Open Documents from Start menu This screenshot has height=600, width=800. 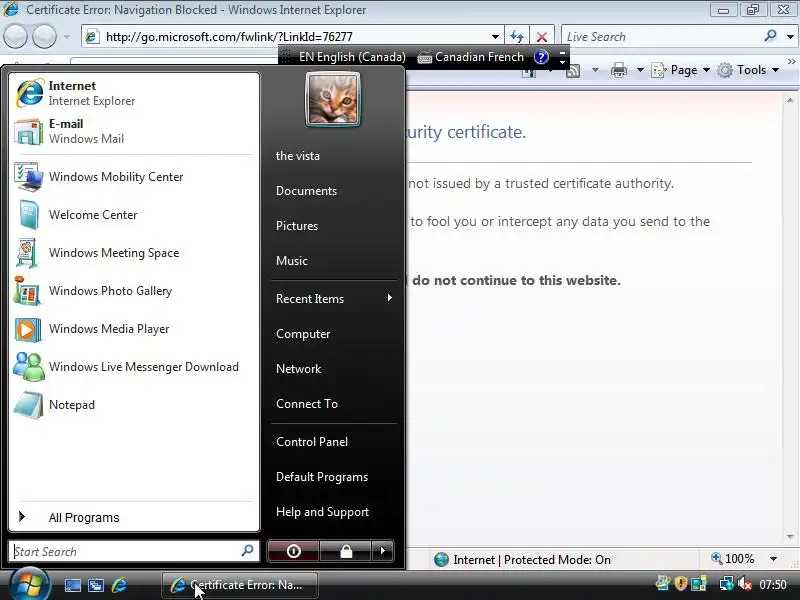click(306, 191)
